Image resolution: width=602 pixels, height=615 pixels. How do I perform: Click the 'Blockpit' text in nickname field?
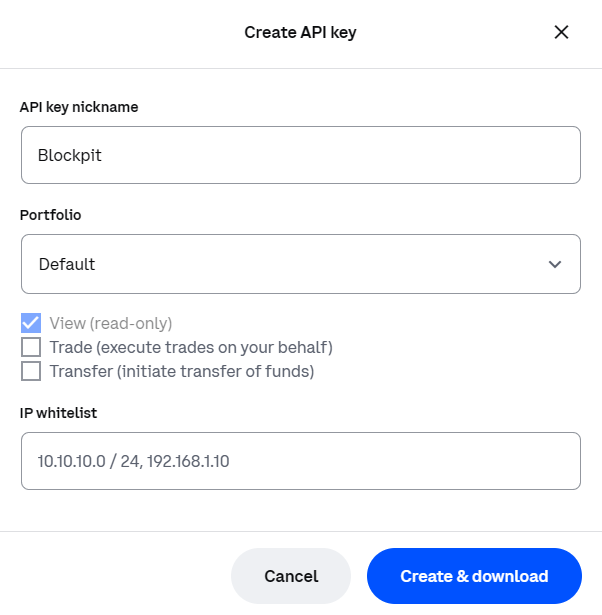(69, 155)
